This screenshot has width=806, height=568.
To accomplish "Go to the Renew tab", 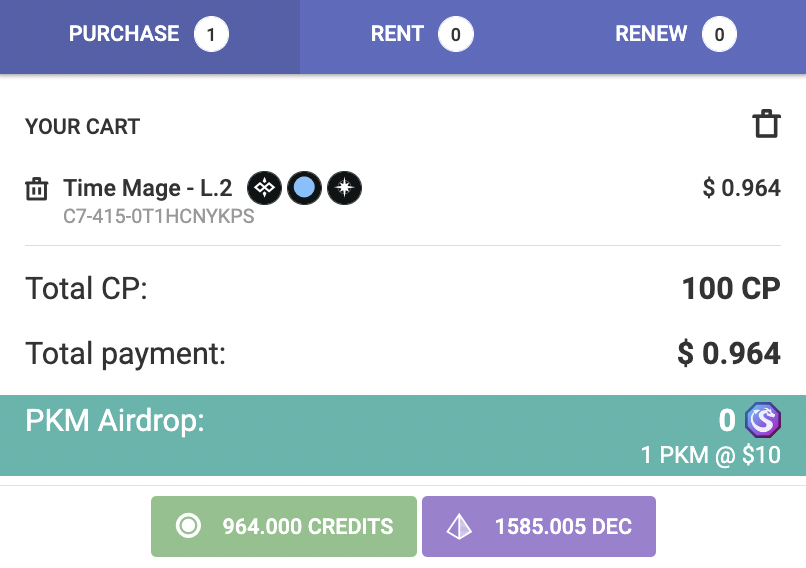I will [676, 36].
